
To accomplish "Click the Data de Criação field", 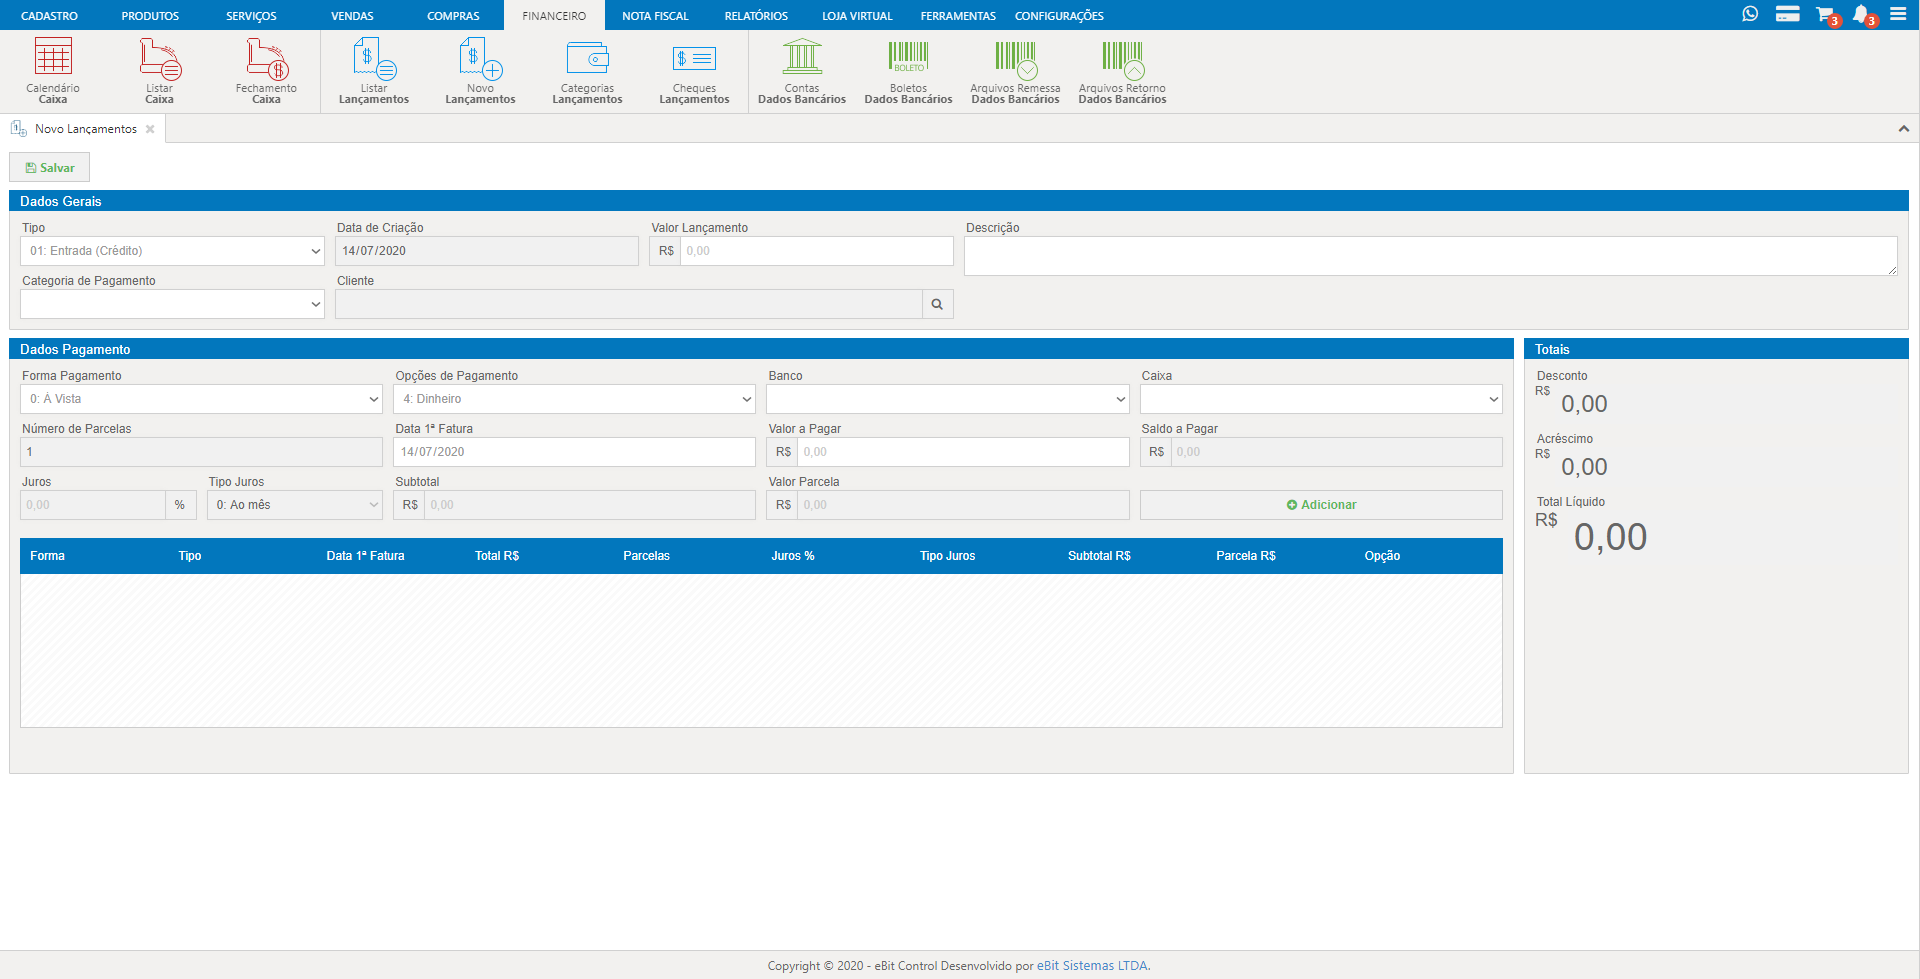I will click(487, 251).
